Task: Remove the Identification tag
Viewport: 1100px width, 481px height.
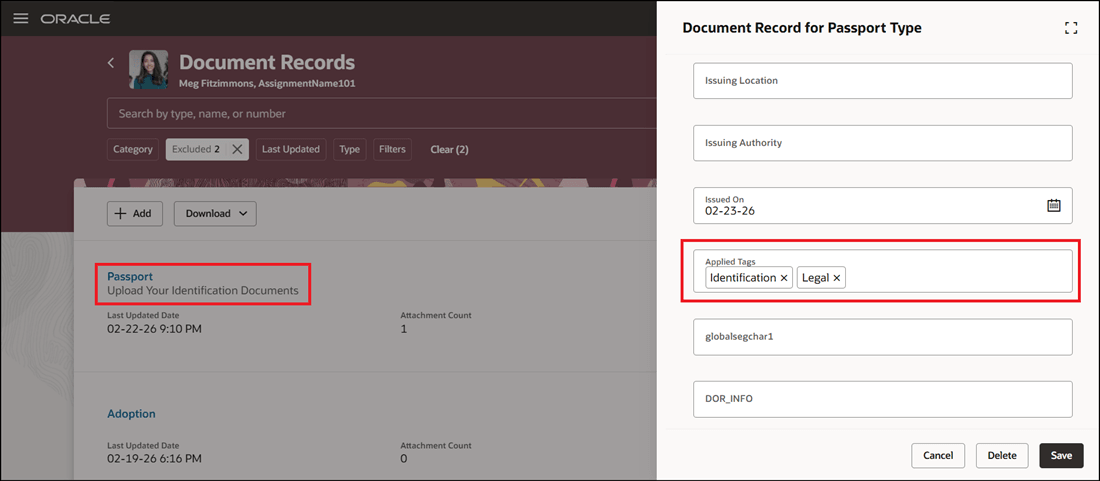Action: pos(784,278)
